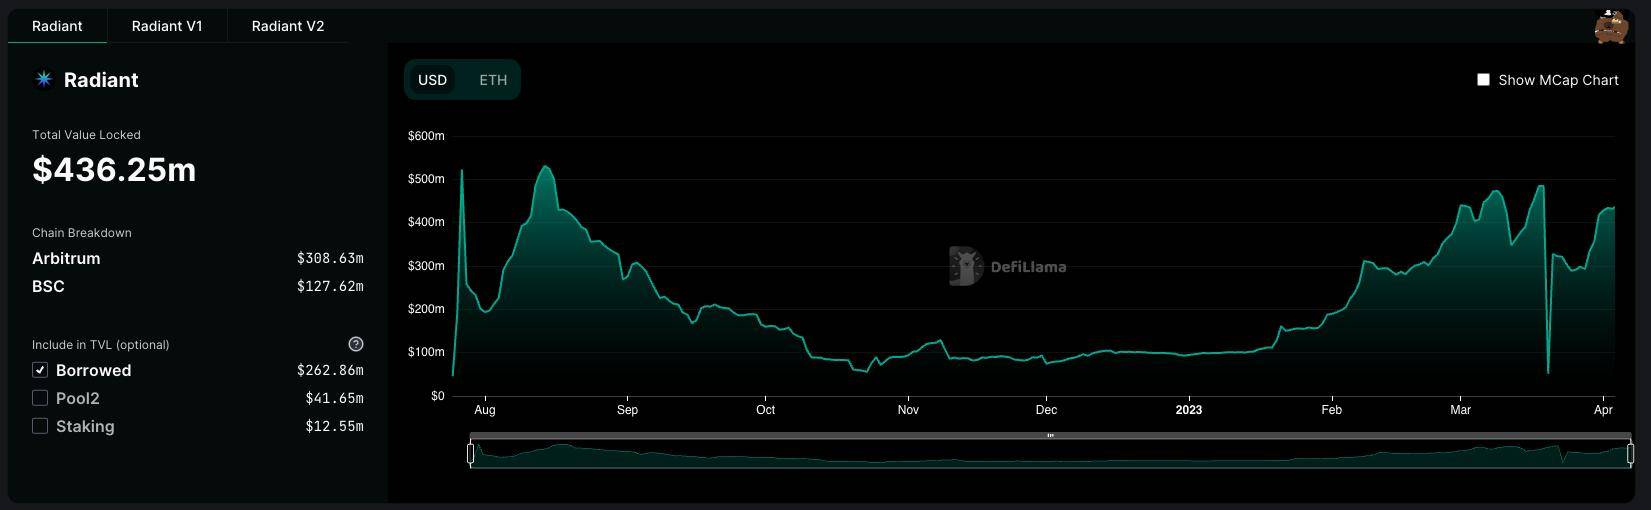Click the BSC chain label

coord(48,286)
